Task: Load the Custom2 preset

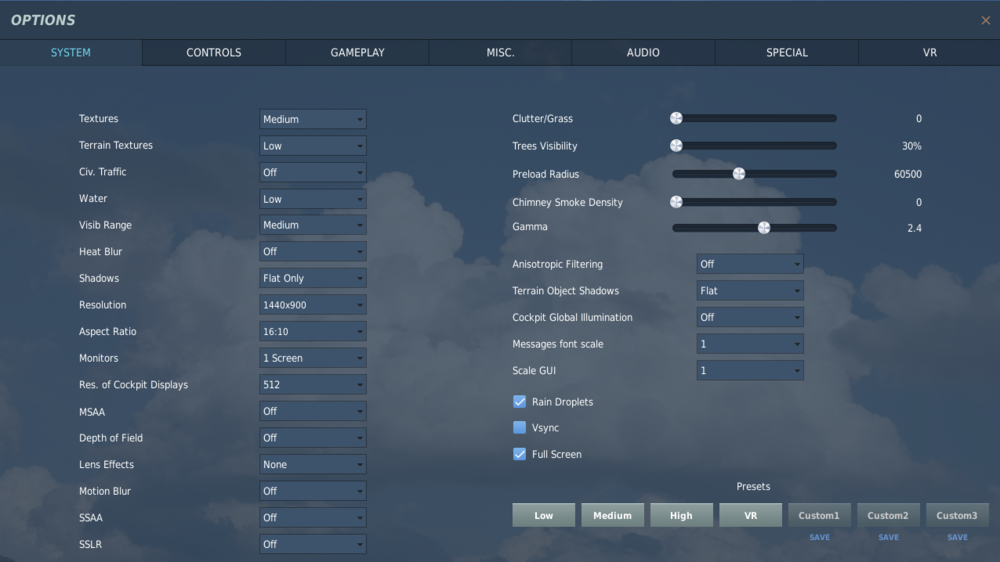Action: click(888, 515)
